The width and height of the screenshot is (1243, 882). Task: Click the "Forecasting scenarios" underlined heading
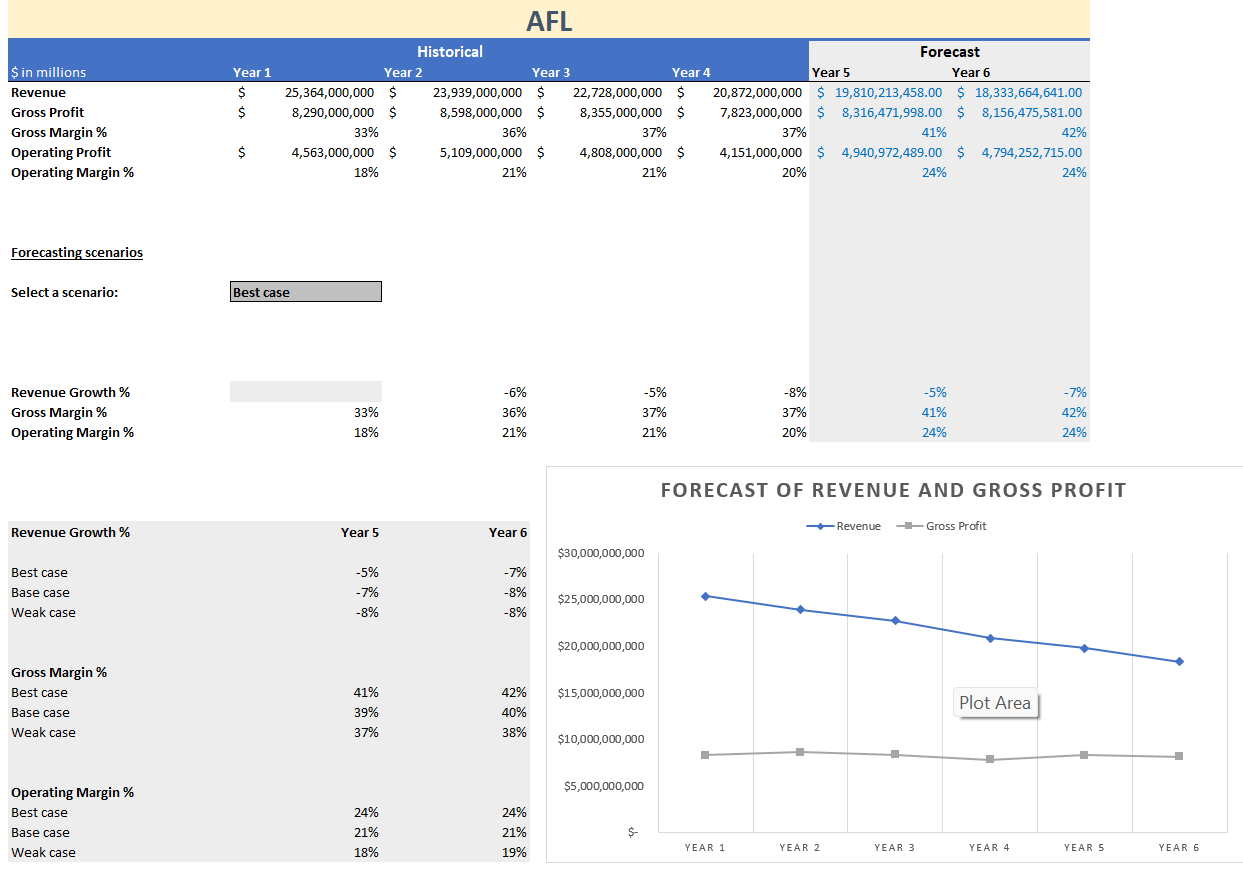click(x=76, y=252)
